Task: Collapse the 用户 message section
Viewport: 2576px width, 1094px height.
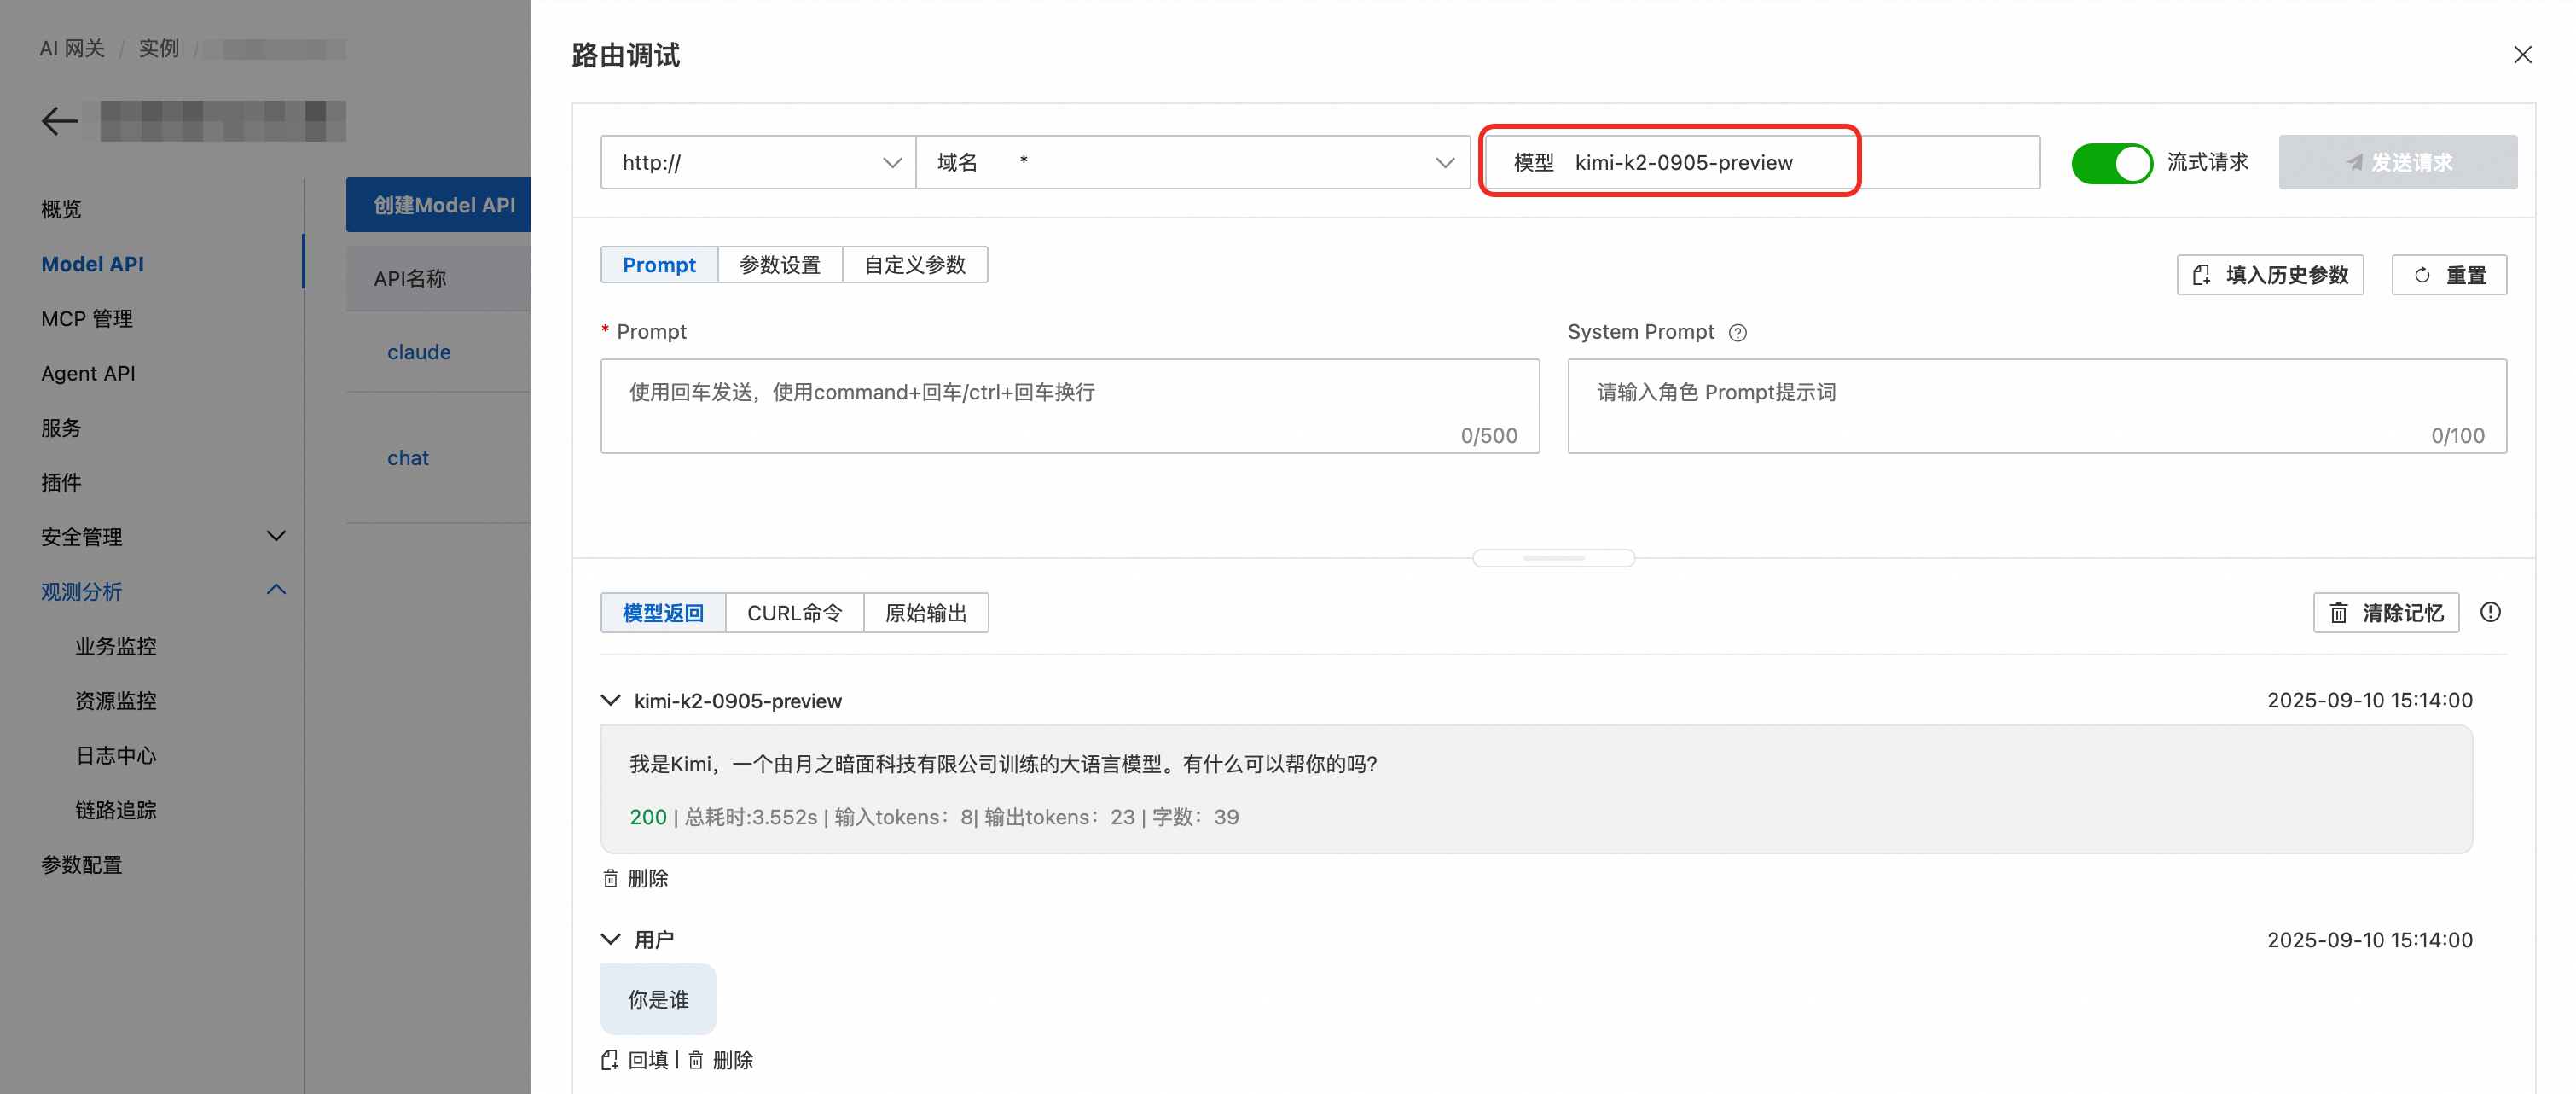Action: pos(611,939)
